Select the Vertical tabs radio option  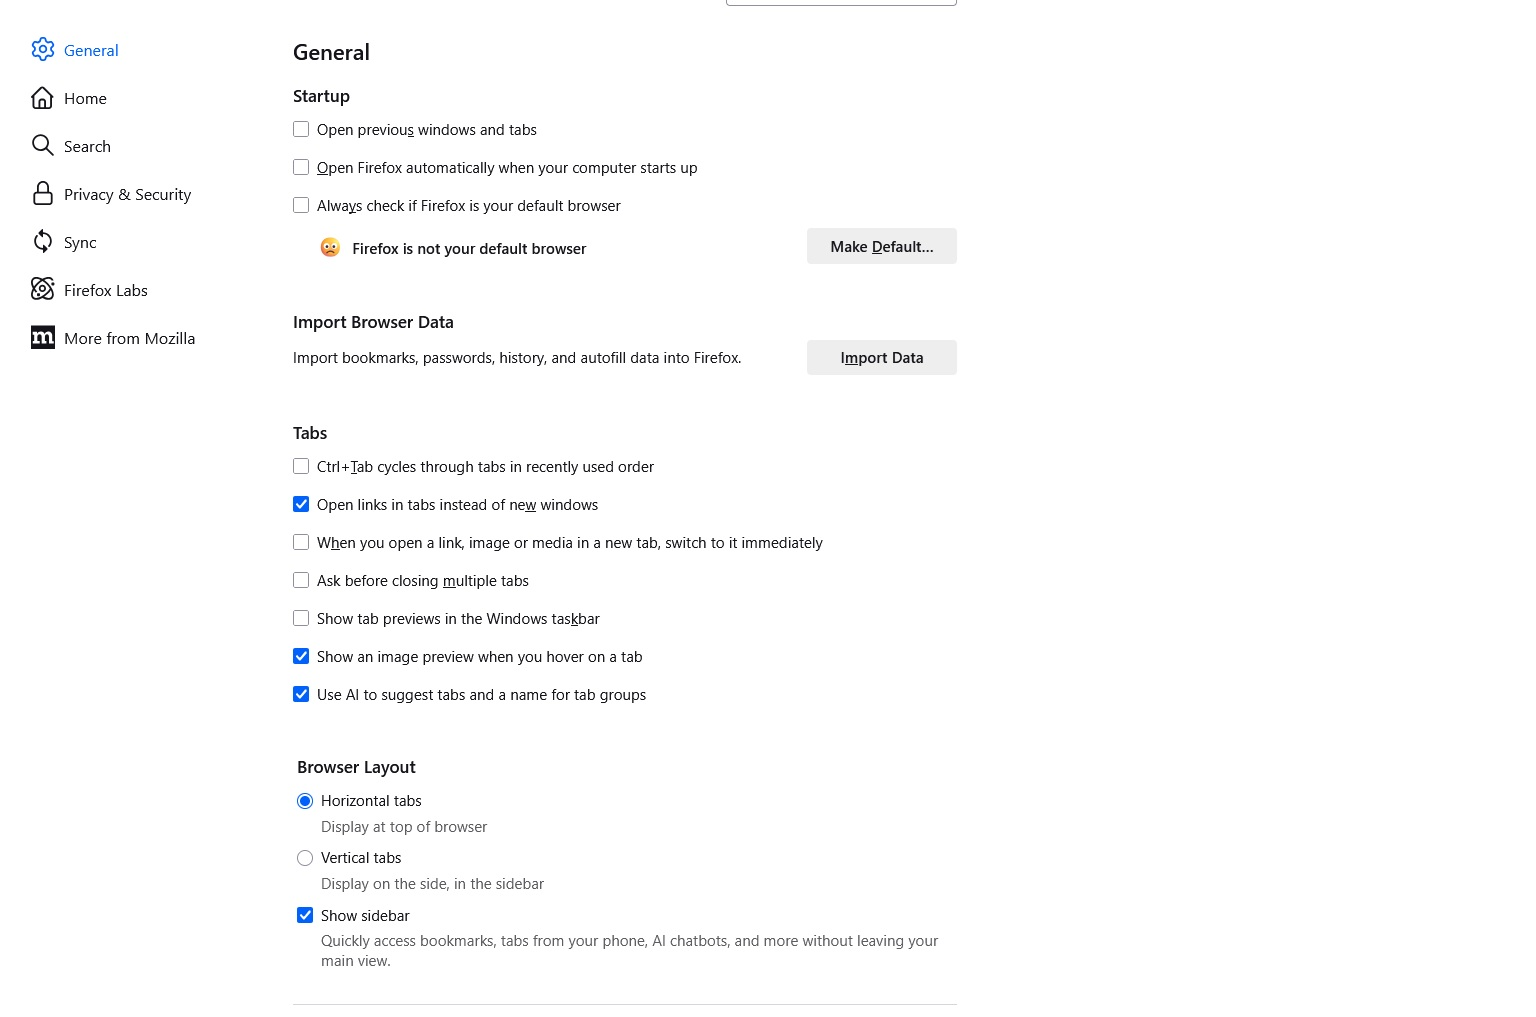point(305,858)
